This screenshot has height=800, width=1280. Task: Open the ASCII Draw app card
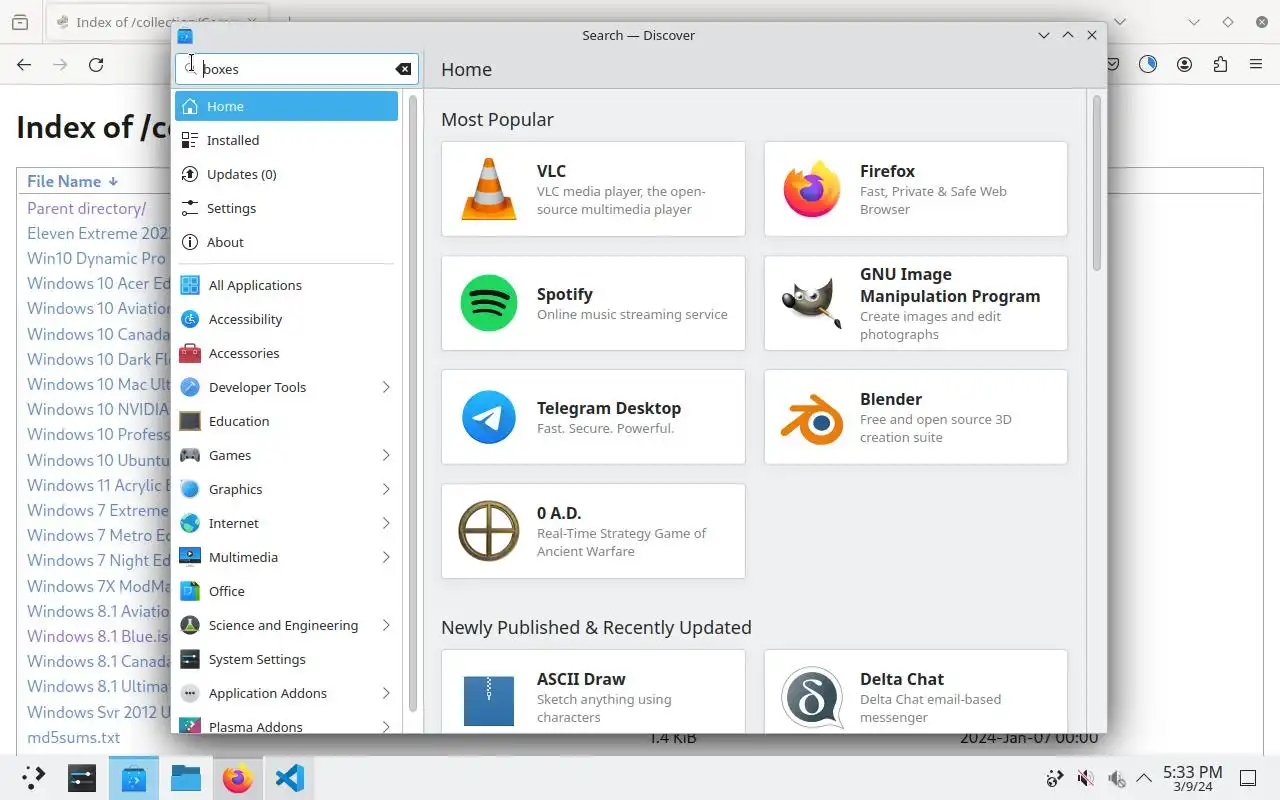pyautogui.click(x=593, y=692)
